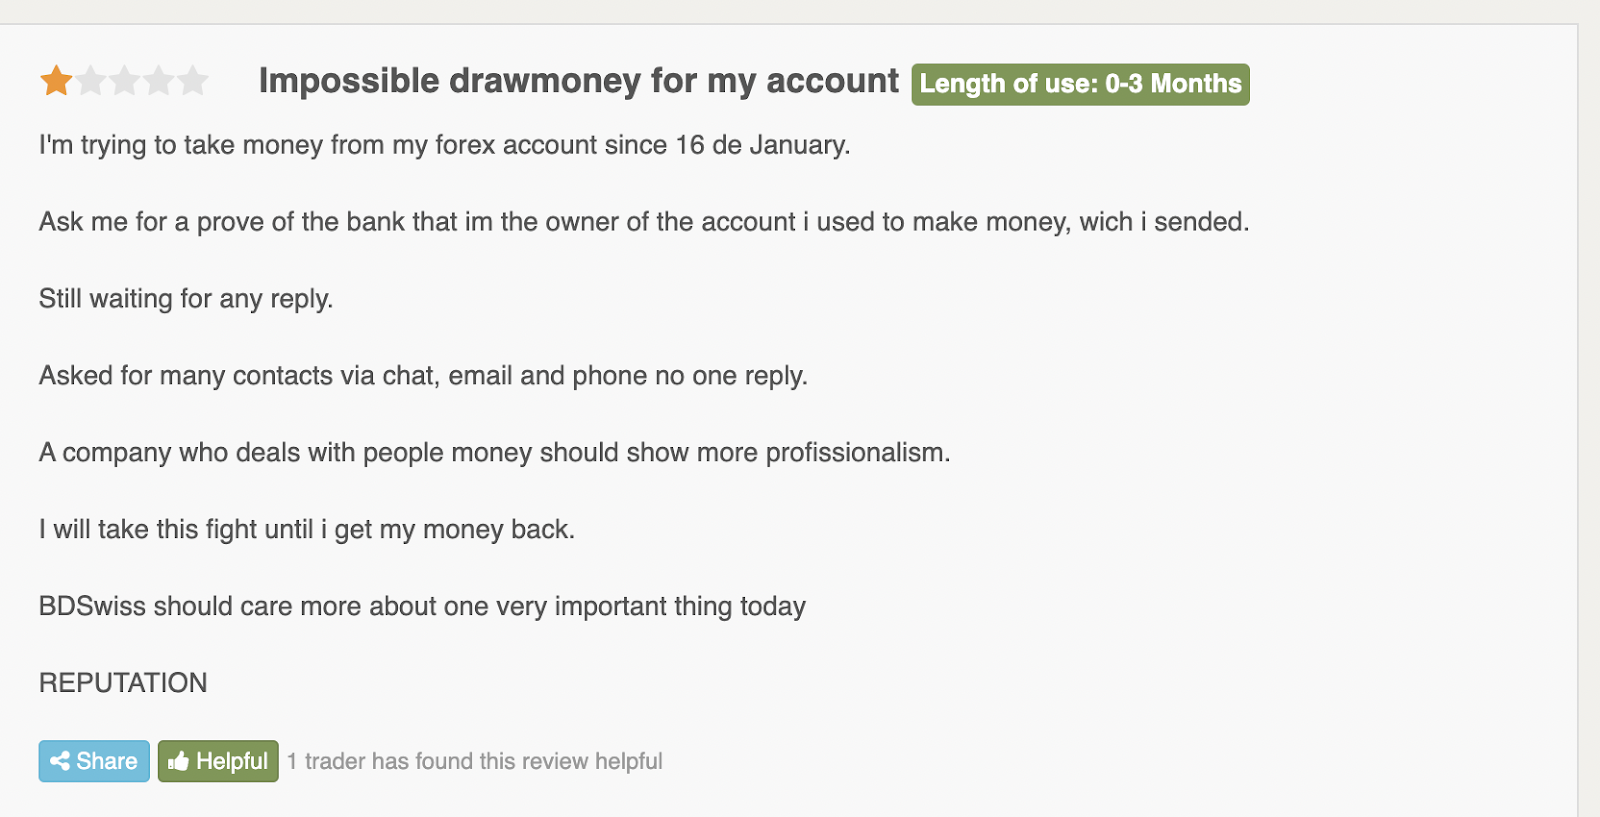Click the Length of use badge
1600x817 pixels.
(1080, 84)
